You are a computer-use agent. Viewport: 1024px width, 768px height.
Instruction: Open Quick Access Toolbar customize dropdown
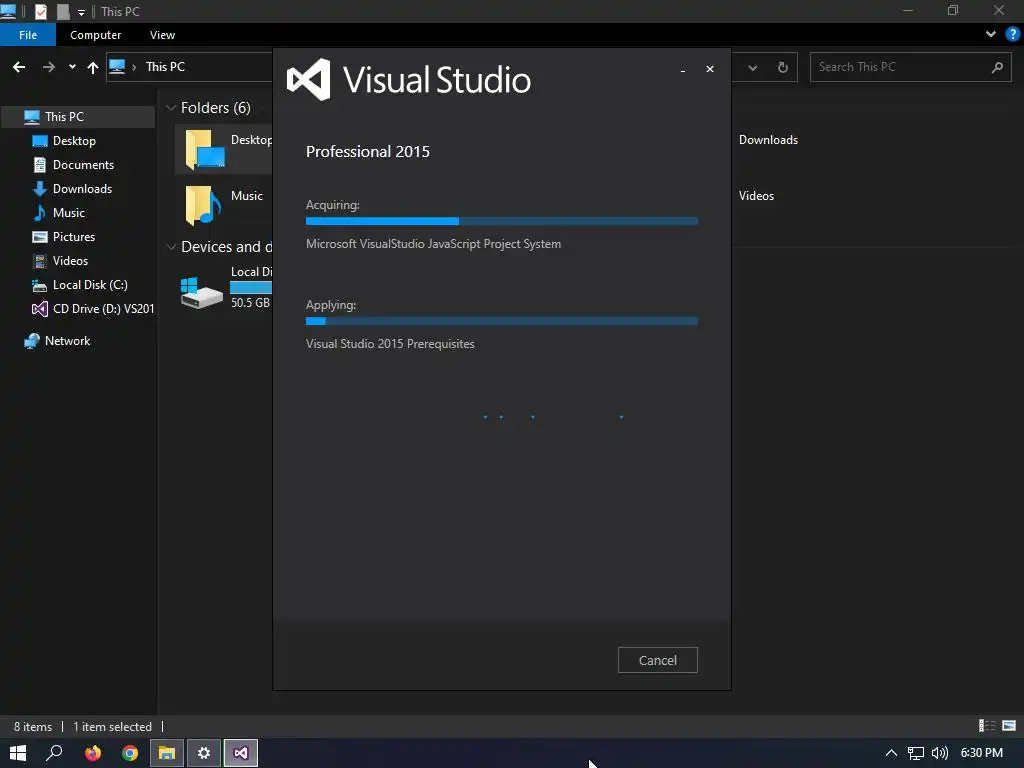pyautogui.click(x=81, y=12)
